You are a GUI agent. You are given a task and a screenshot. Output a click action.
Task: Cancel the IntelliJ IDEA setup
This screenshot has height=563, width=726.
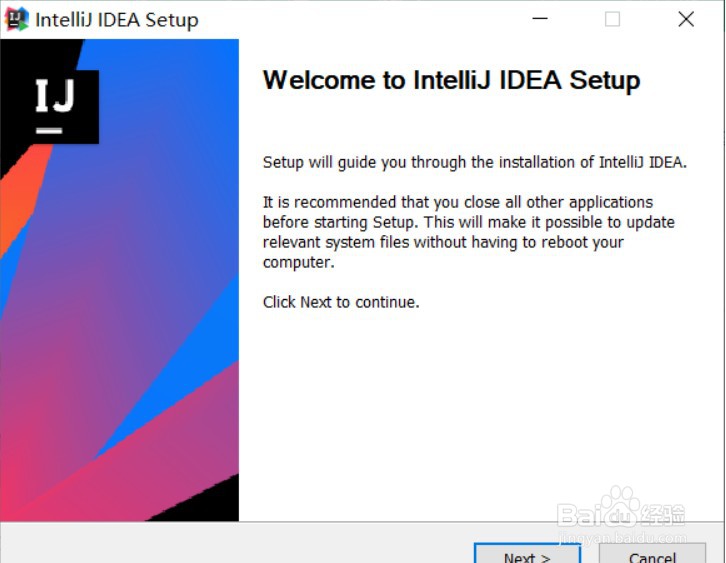pyautogui.click(x=652, y=554)
